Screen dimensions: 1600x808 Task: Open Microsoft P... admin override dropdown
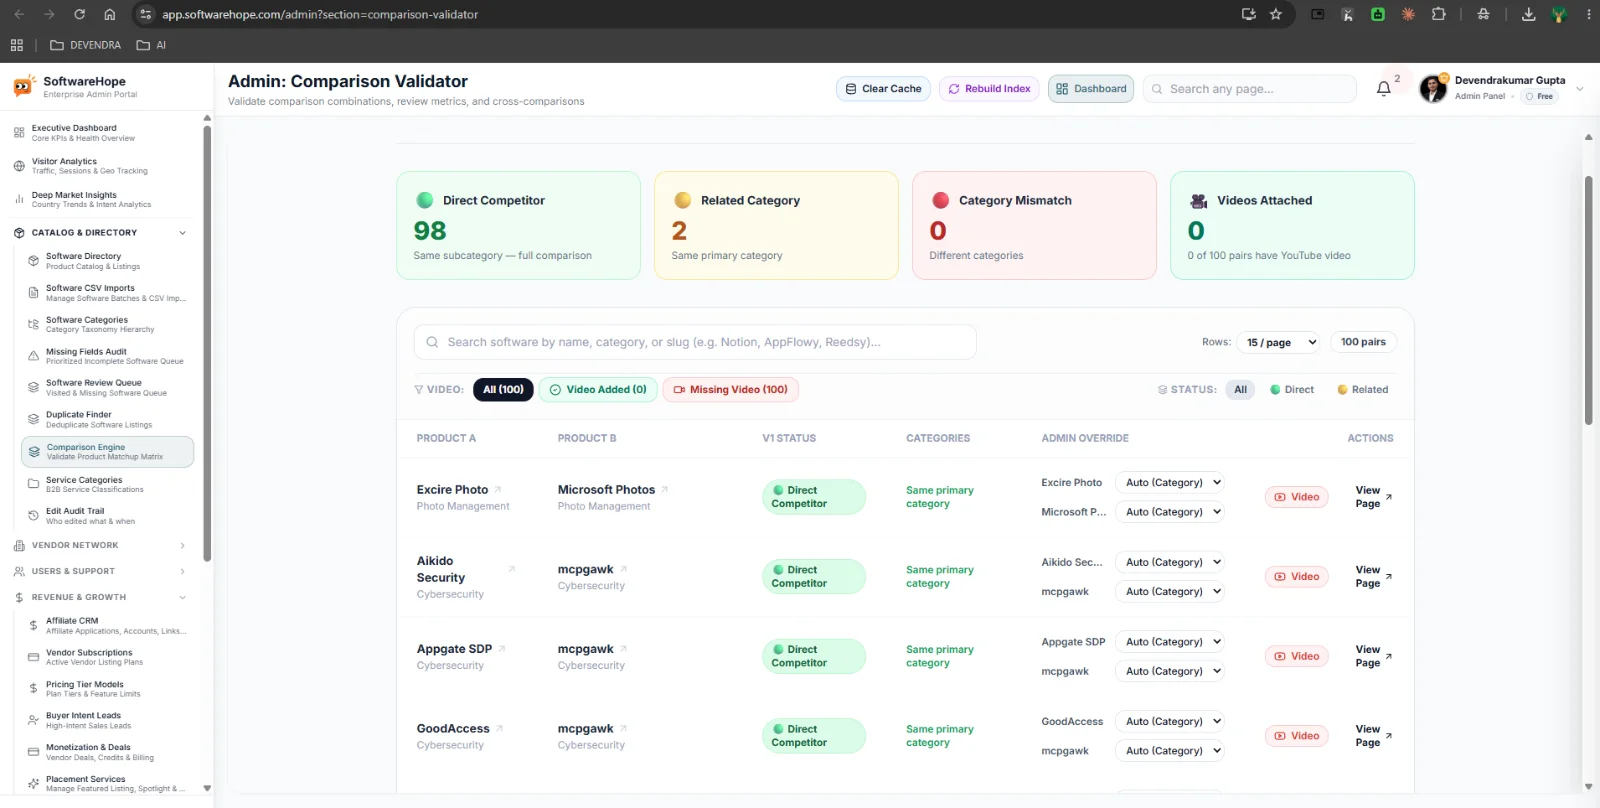pyautogui.click(x=1169, y=512)
